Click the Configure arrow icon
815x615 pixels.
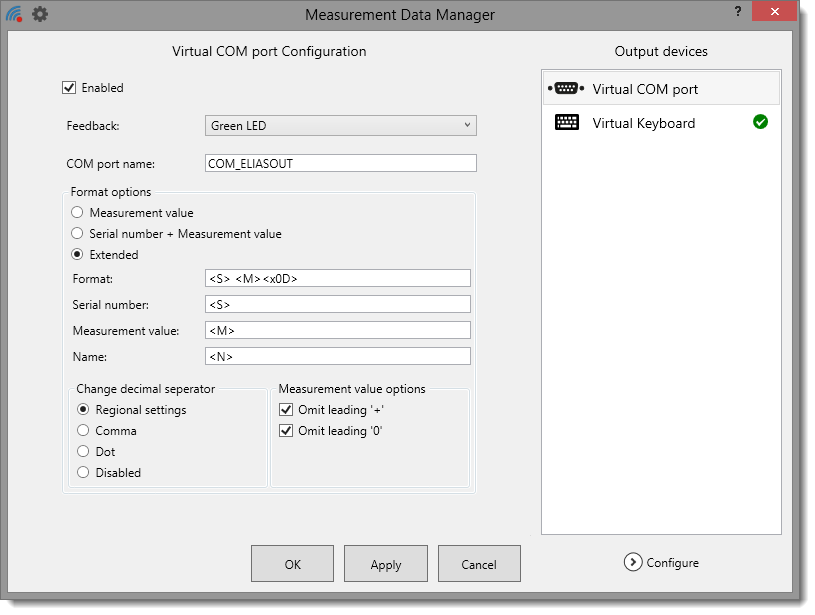[x=632, y=562]
